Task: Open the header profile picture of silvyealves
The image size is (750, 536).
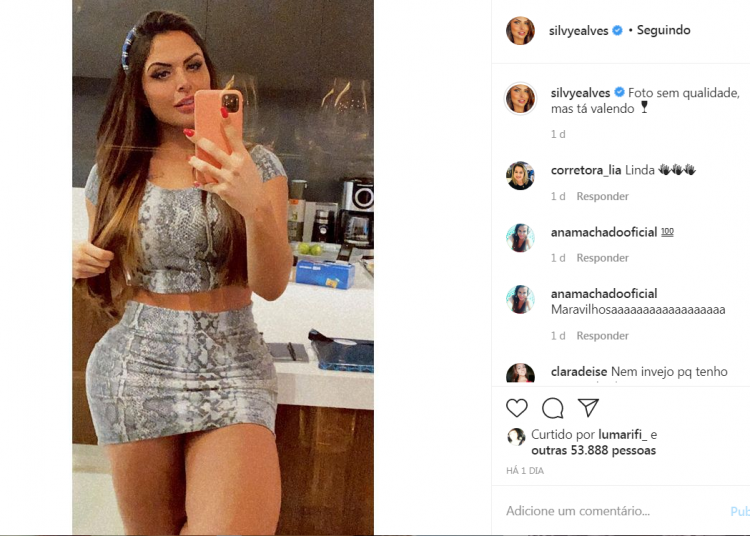Action: (x=520, y=31)
